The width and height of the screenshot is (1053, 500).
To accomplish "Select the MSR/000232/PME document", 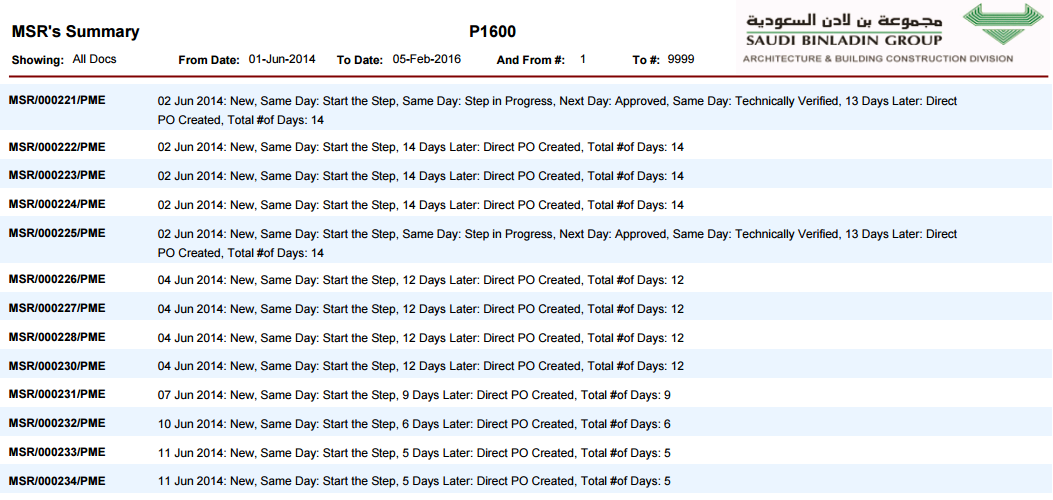I will click(x=57, y=423).
